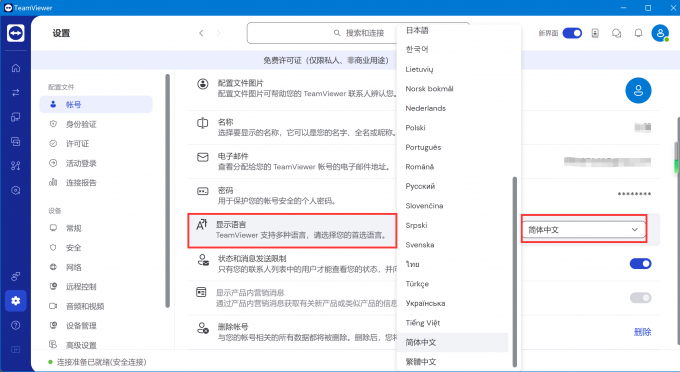
Task: Click the forward navigation arrow
Action: [218, 33]
